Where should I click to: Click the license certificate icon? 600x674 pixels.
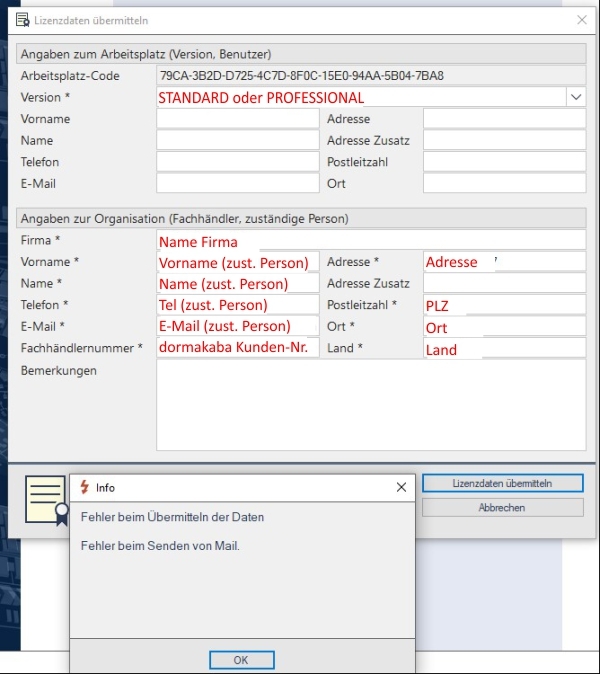[46, 498]
